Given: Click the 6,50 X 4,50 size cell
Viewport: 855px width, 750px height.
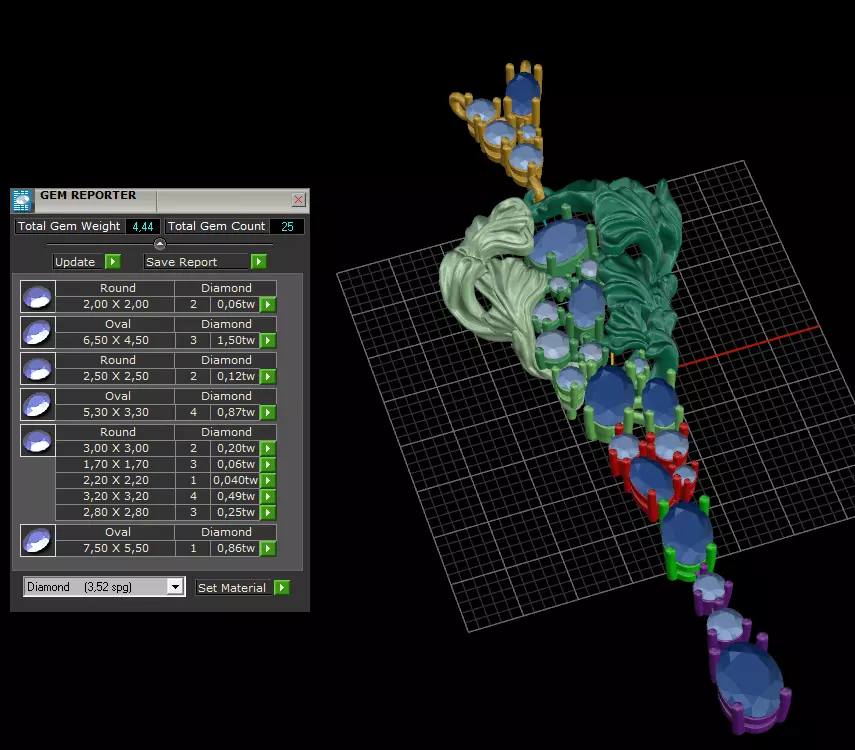Looking at the screenshot, I should (116, 340).
